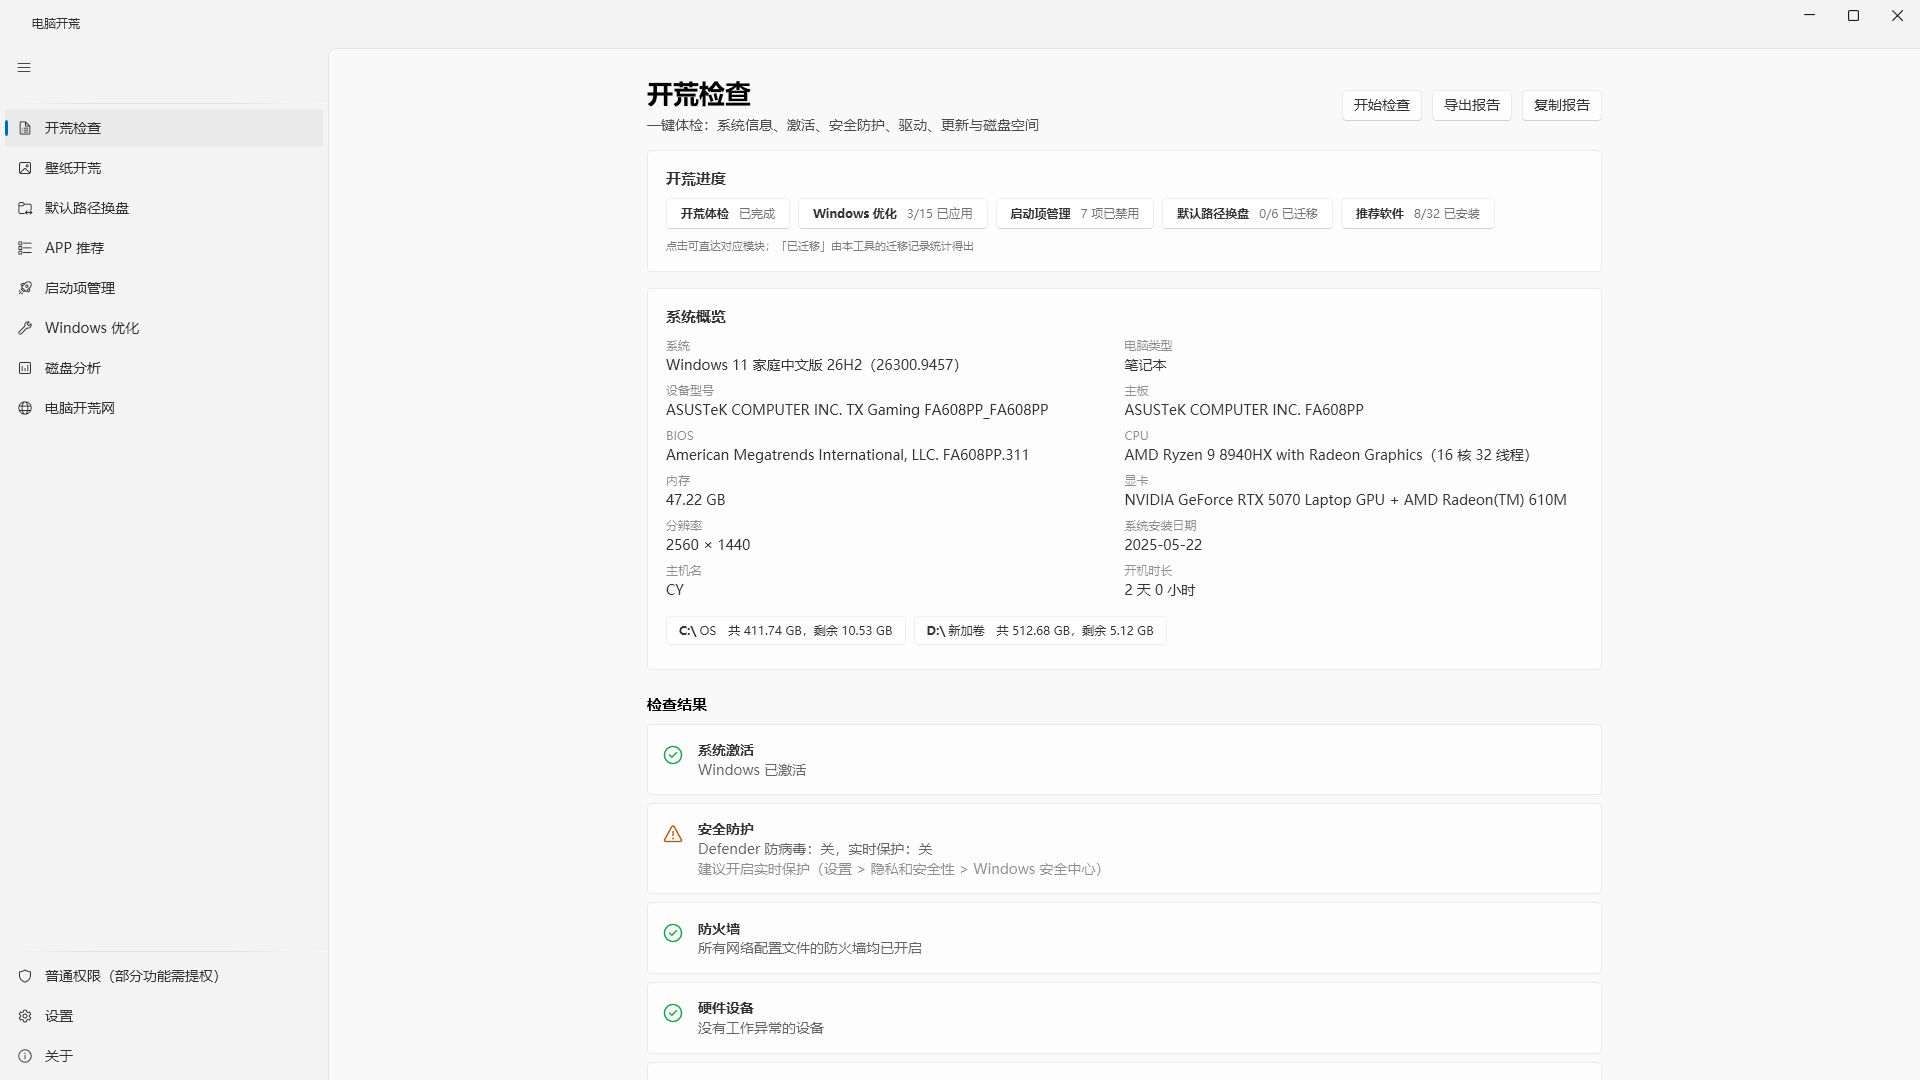Click the system install date 2025-05-22

coord(1163,545)
